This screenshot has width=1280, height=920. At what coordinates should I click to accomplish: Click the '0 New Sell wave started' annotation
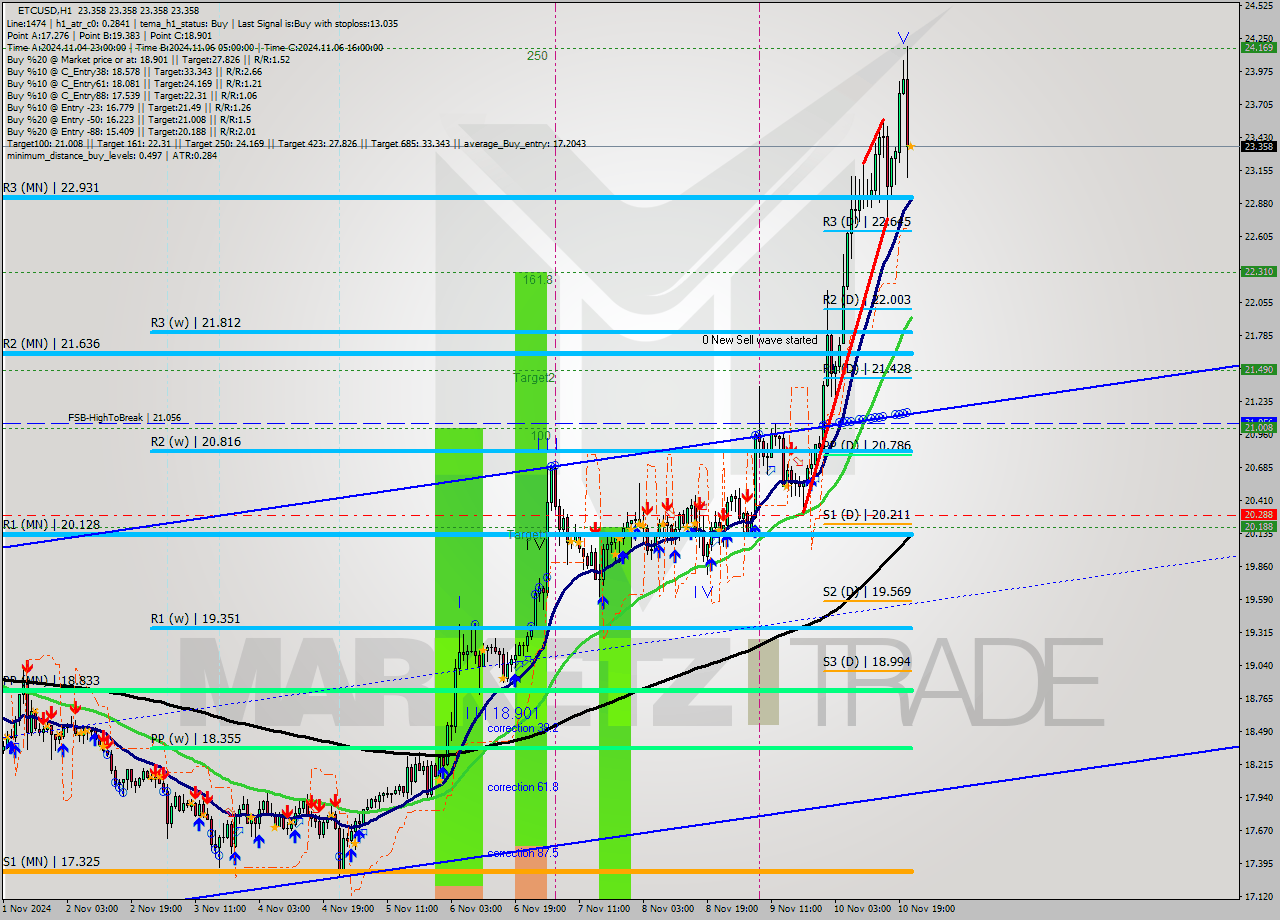click(x=759, y=340)
